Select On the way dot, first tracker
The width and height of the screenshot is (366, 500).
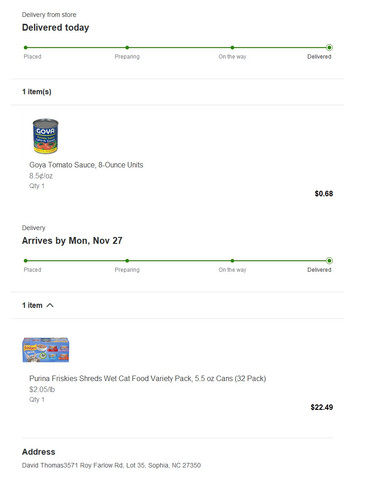(x=232, y=47)
